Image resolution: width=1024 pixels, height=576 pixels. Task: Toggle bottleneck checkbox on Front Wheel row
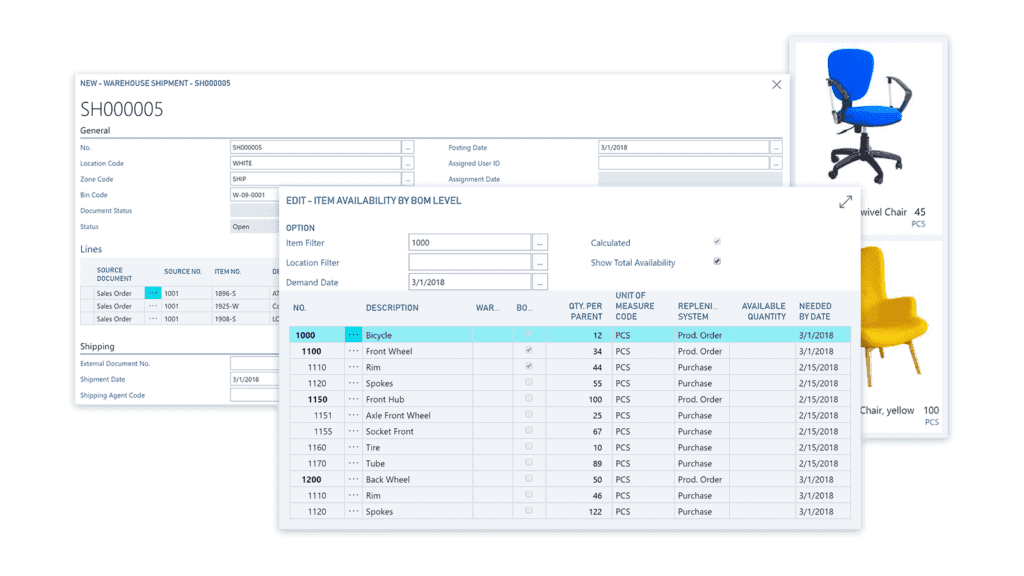(529, 350)
